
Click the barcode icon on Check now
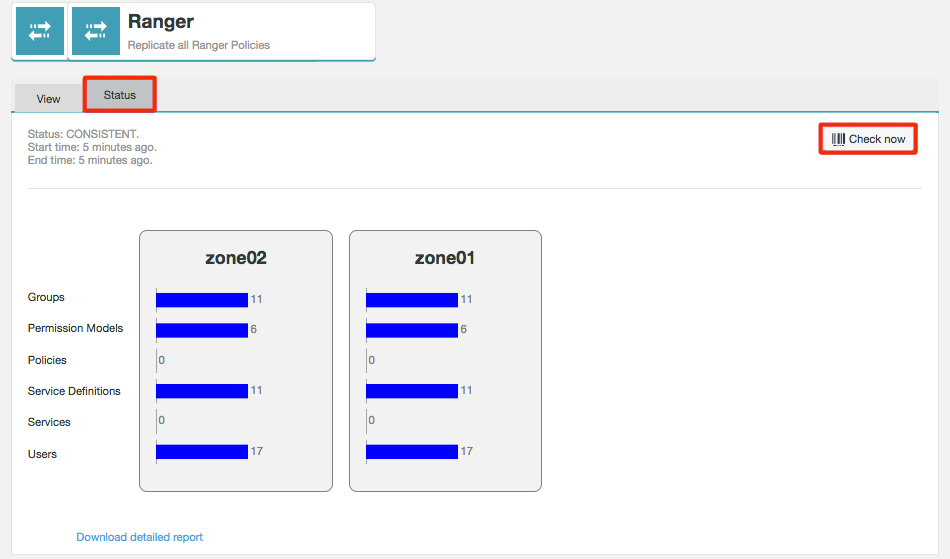click(838, 139)
